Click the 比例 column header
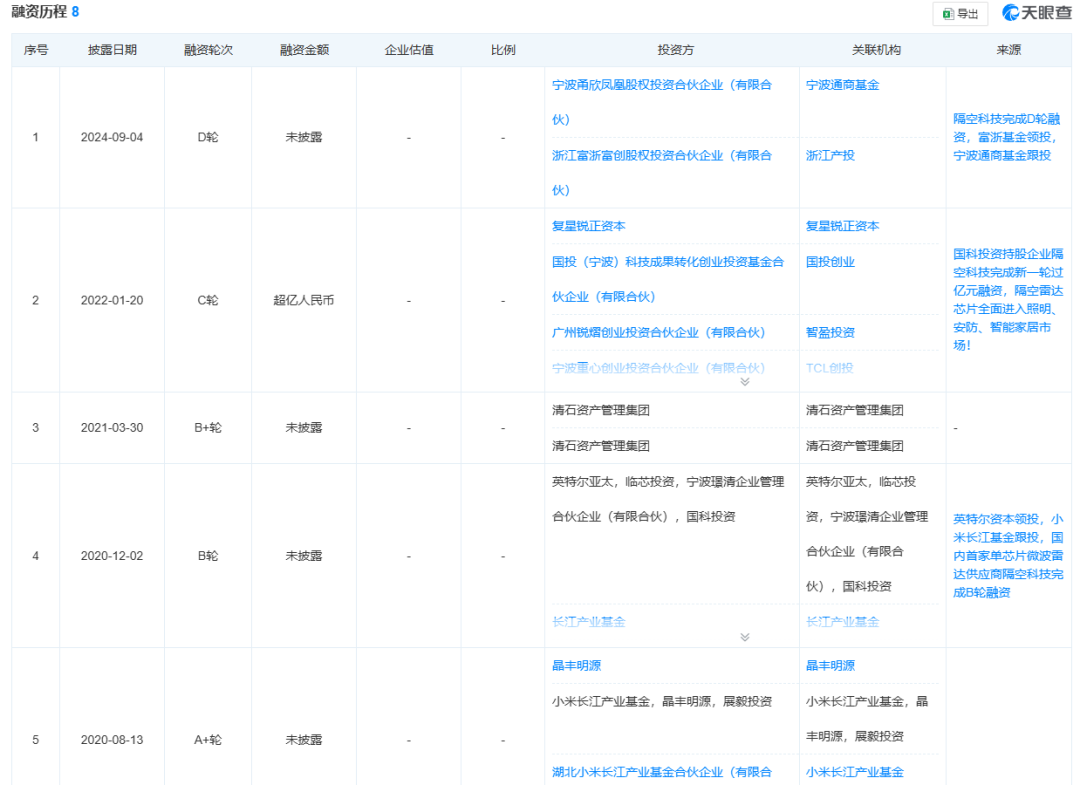This screenshot has height=785, width=1080. [x=503, y=50]
